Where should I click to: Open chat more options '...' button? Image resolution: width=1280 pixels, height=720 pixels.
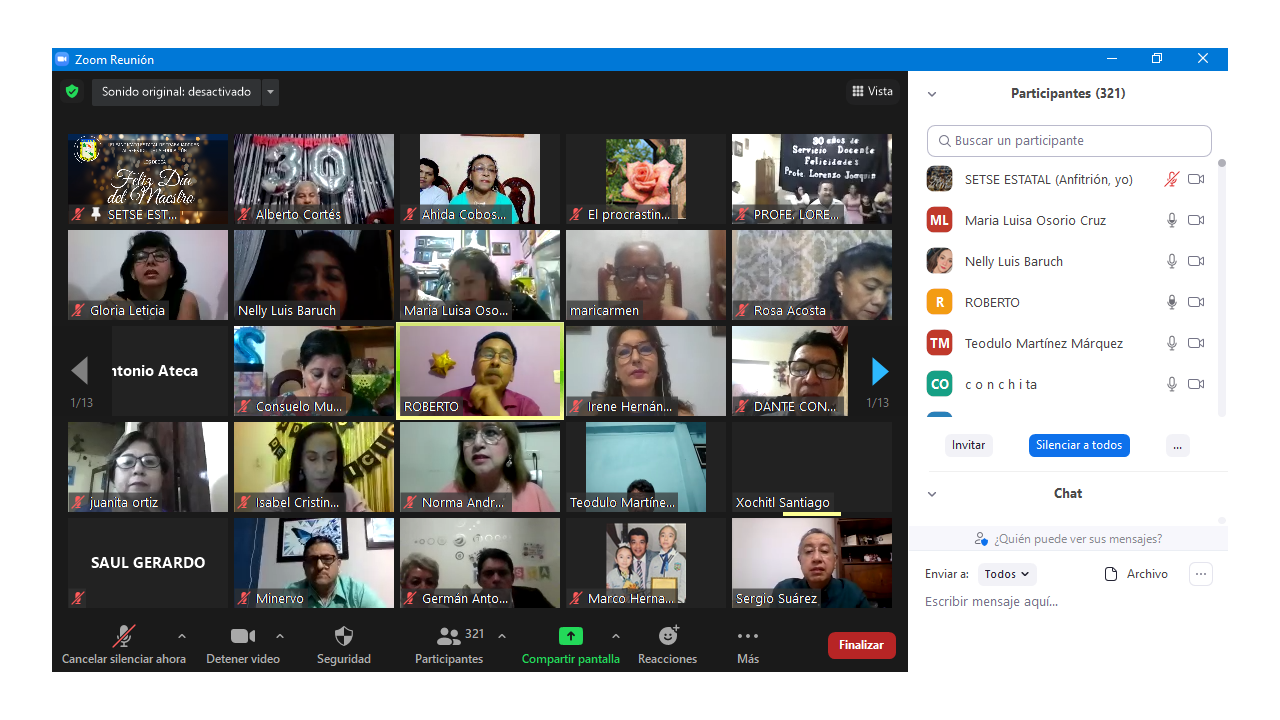tap(1201, 574)
